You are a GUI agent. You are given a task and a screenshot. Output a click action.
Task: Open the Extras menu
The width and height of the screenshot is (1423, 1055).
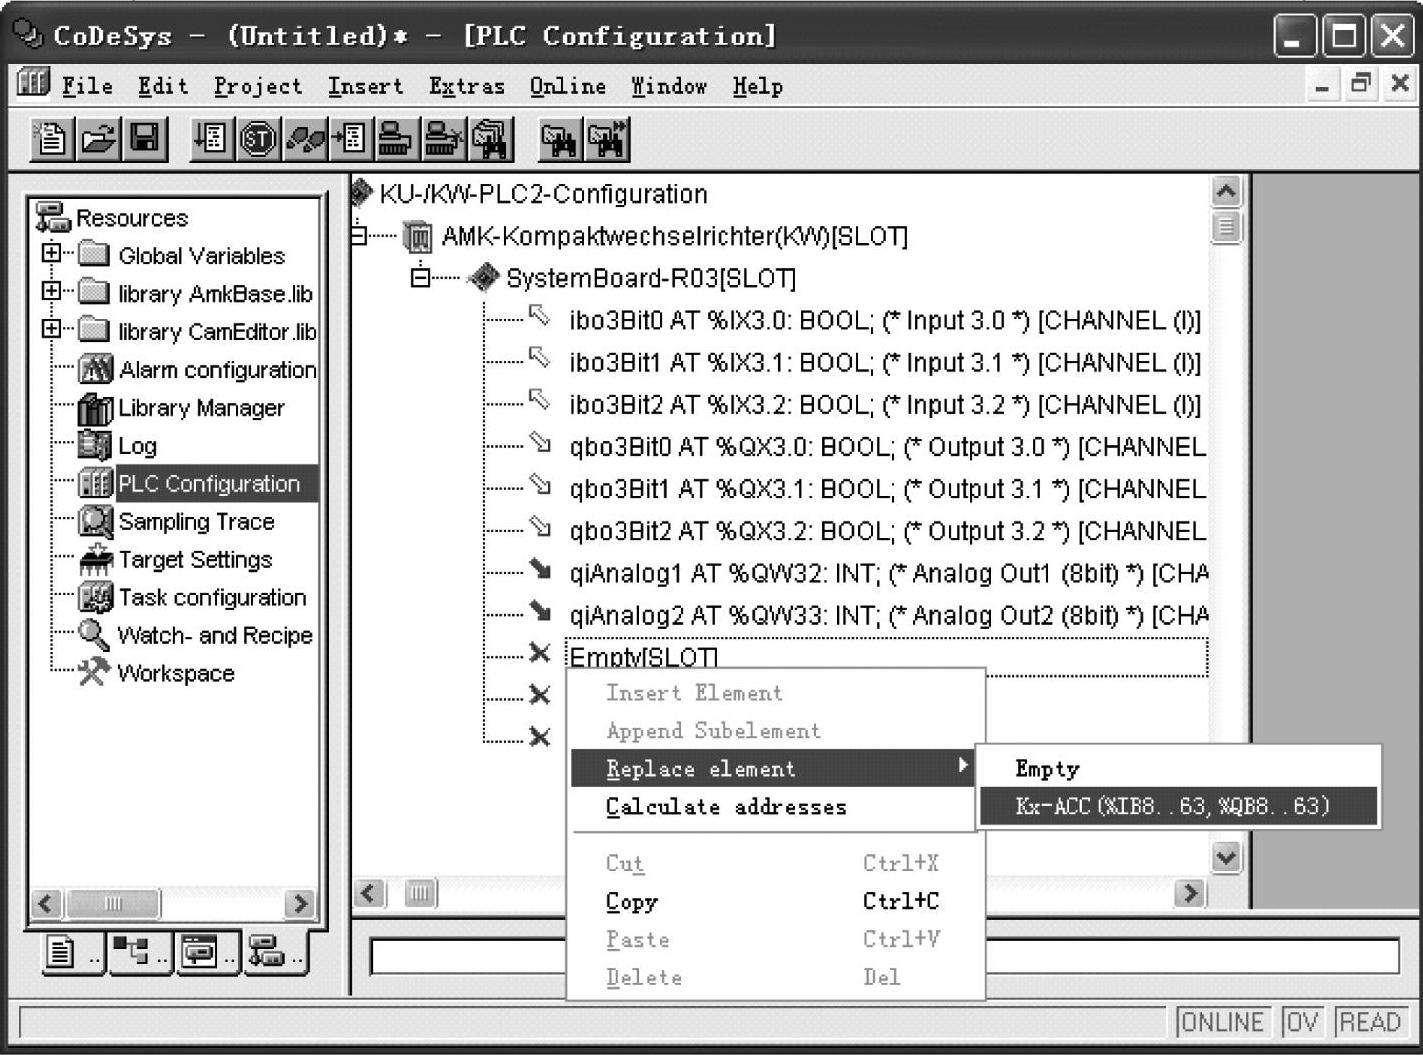(x=466, y=87)
